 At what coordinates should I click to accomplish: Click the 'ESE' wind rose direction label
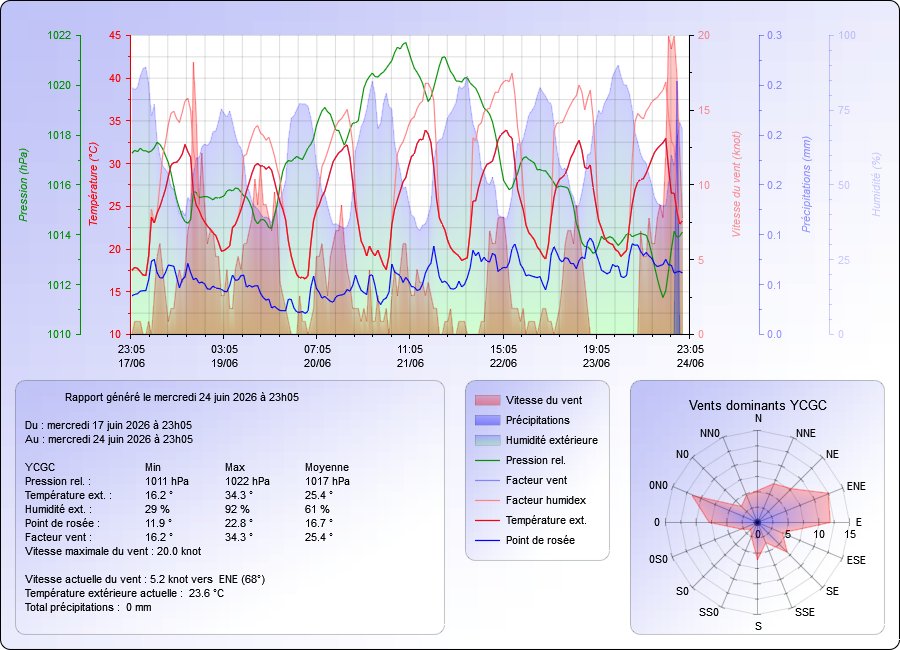856,560
